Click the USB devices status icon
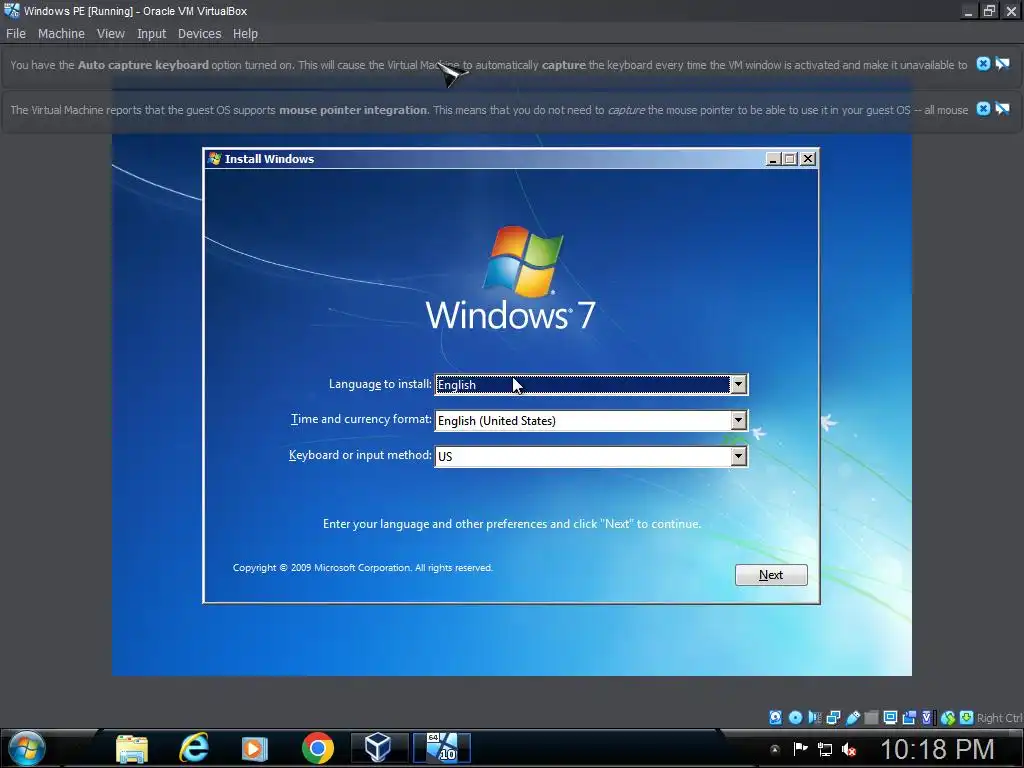Screen dimensions: 1024x768 [853, 718]
